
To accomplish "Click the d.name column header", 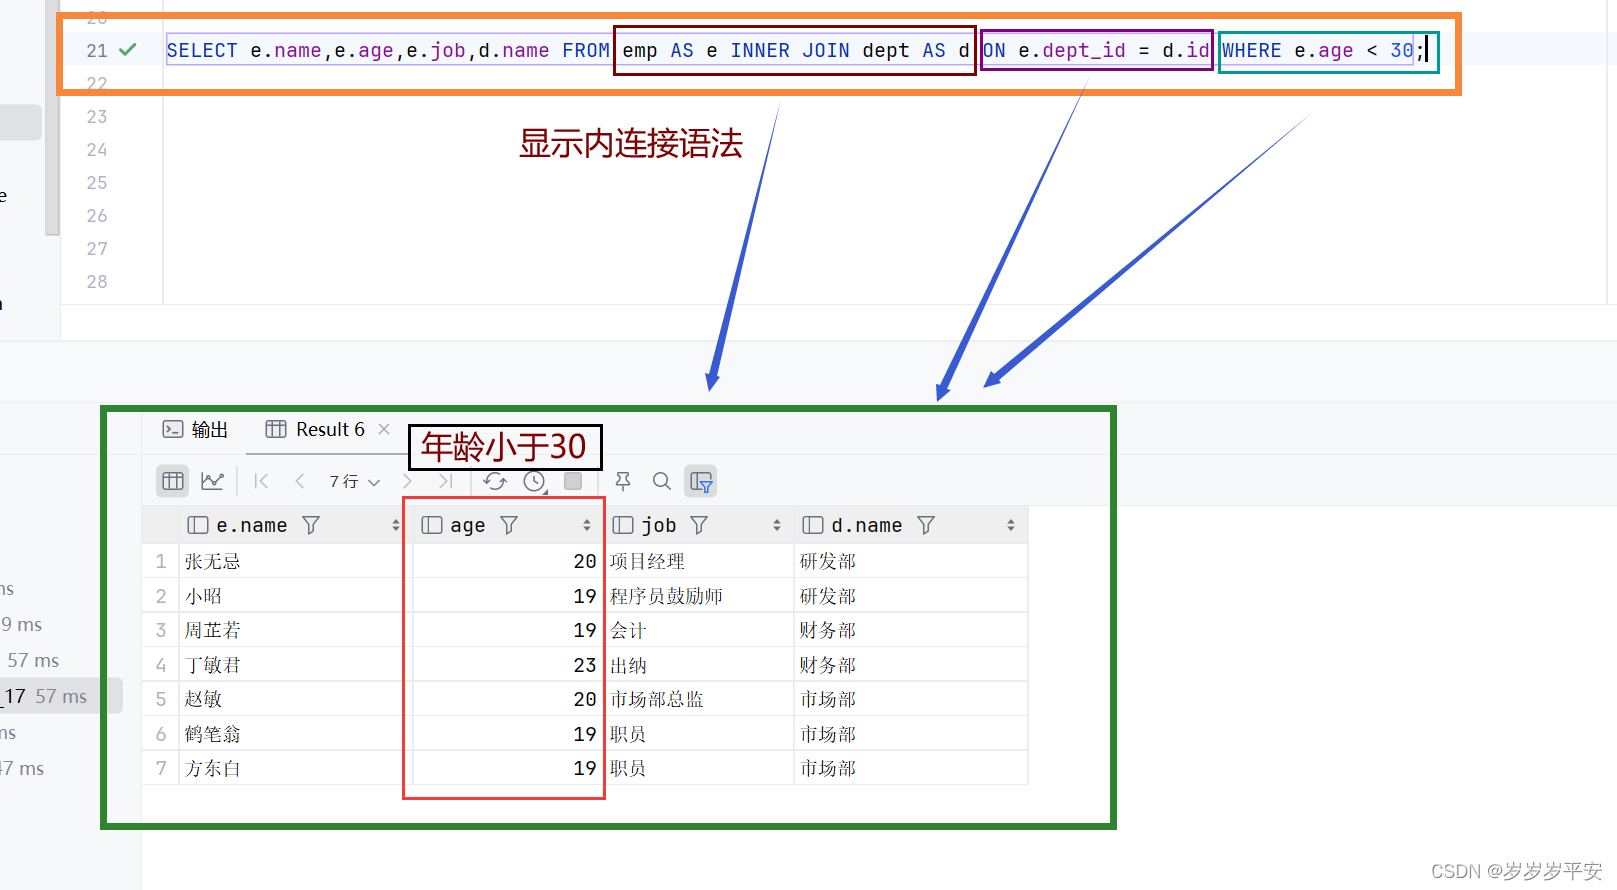I will coord(911,525).
